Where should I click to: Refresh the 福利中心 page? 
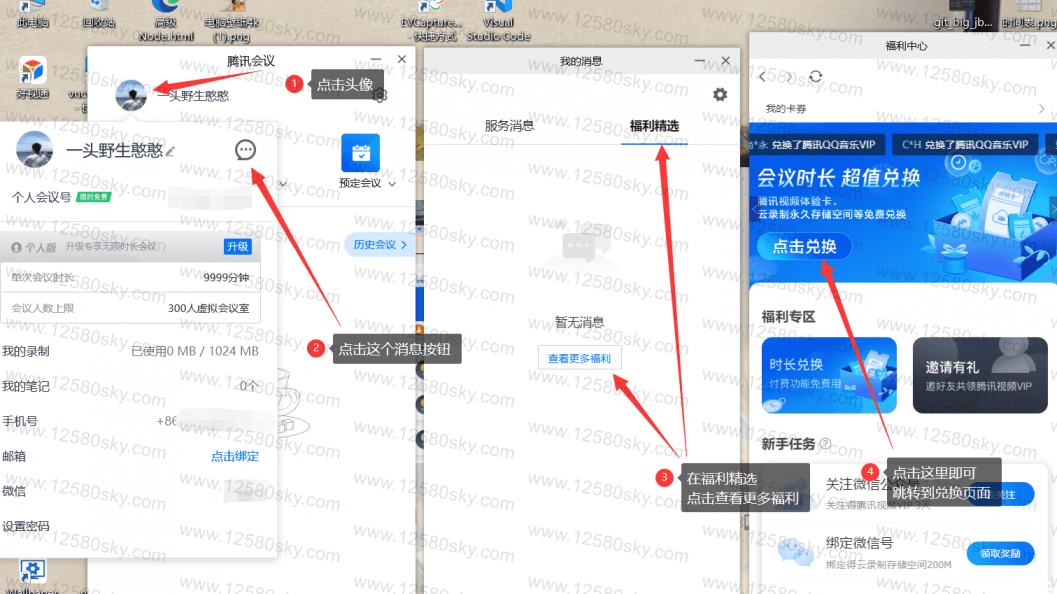coord(816,76)
